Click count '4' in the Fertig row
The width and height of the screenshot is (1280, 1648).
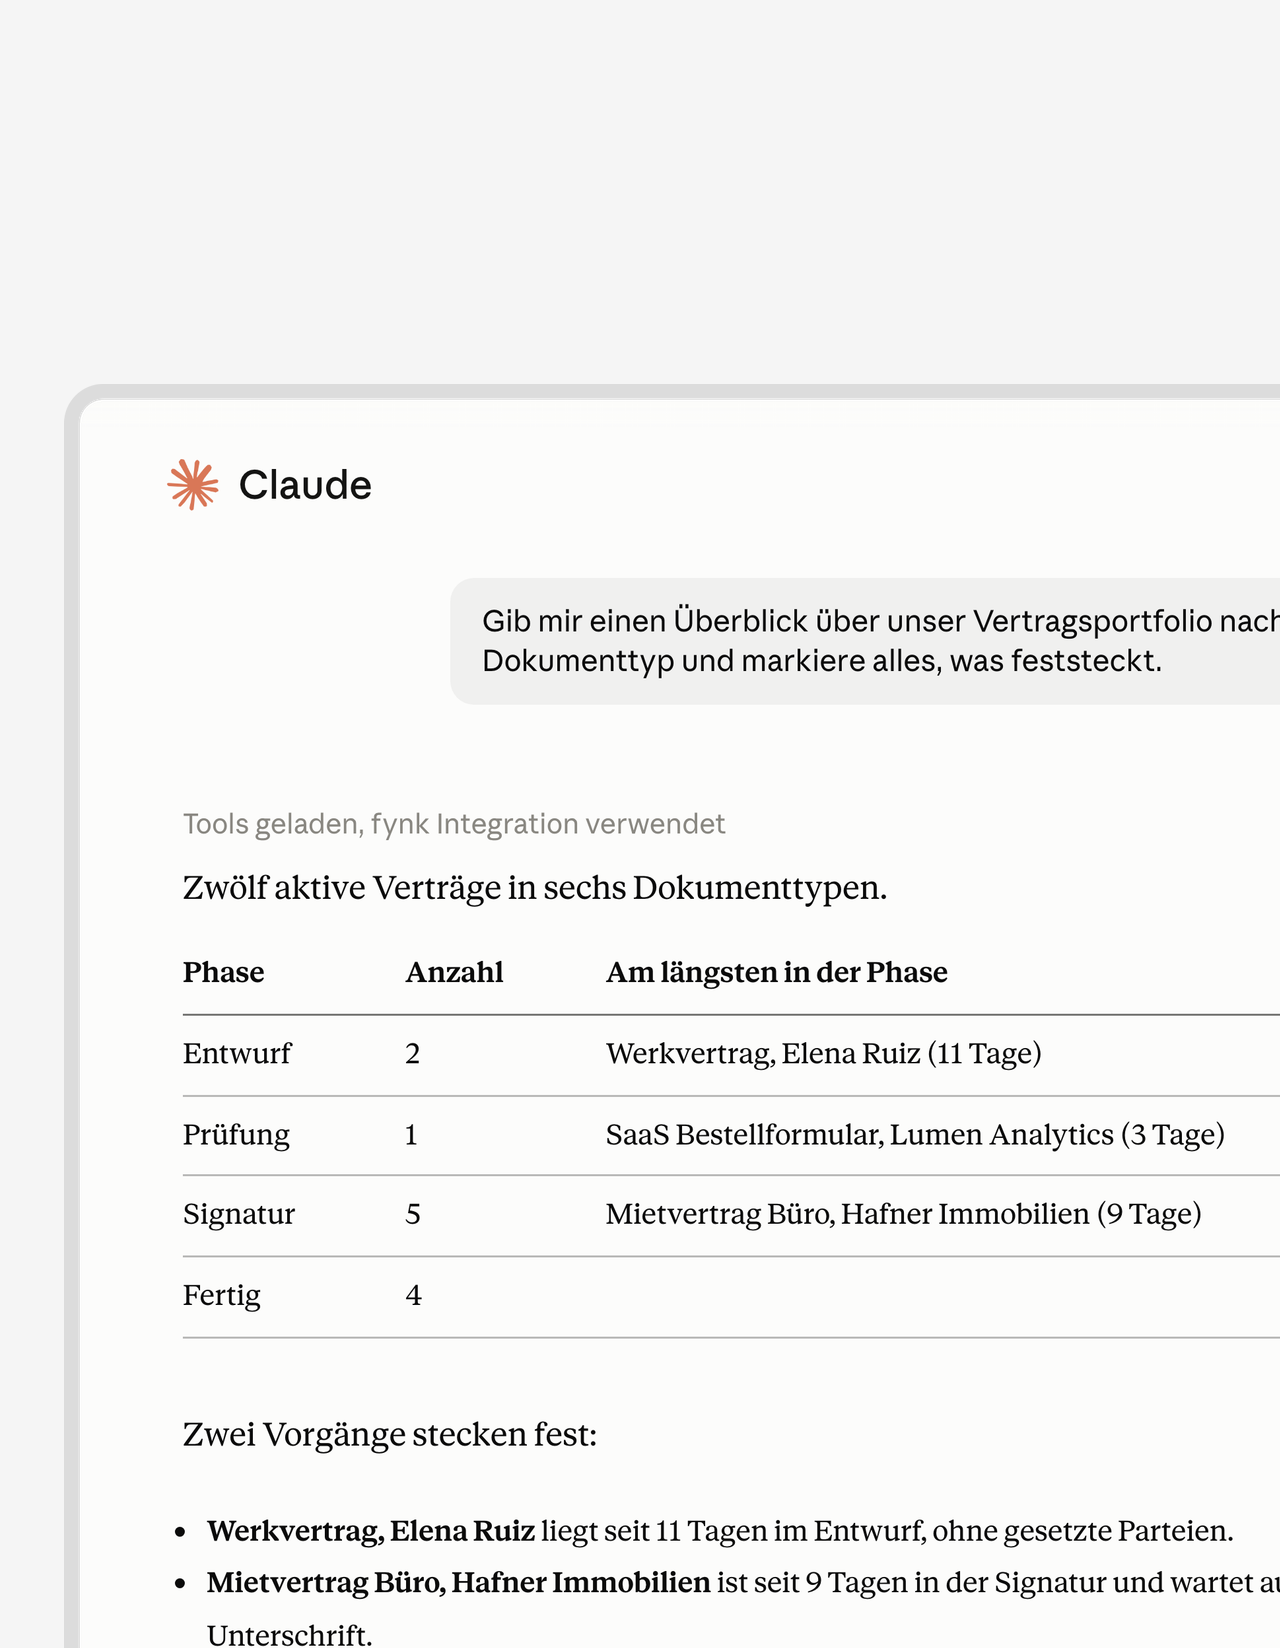414,1296
